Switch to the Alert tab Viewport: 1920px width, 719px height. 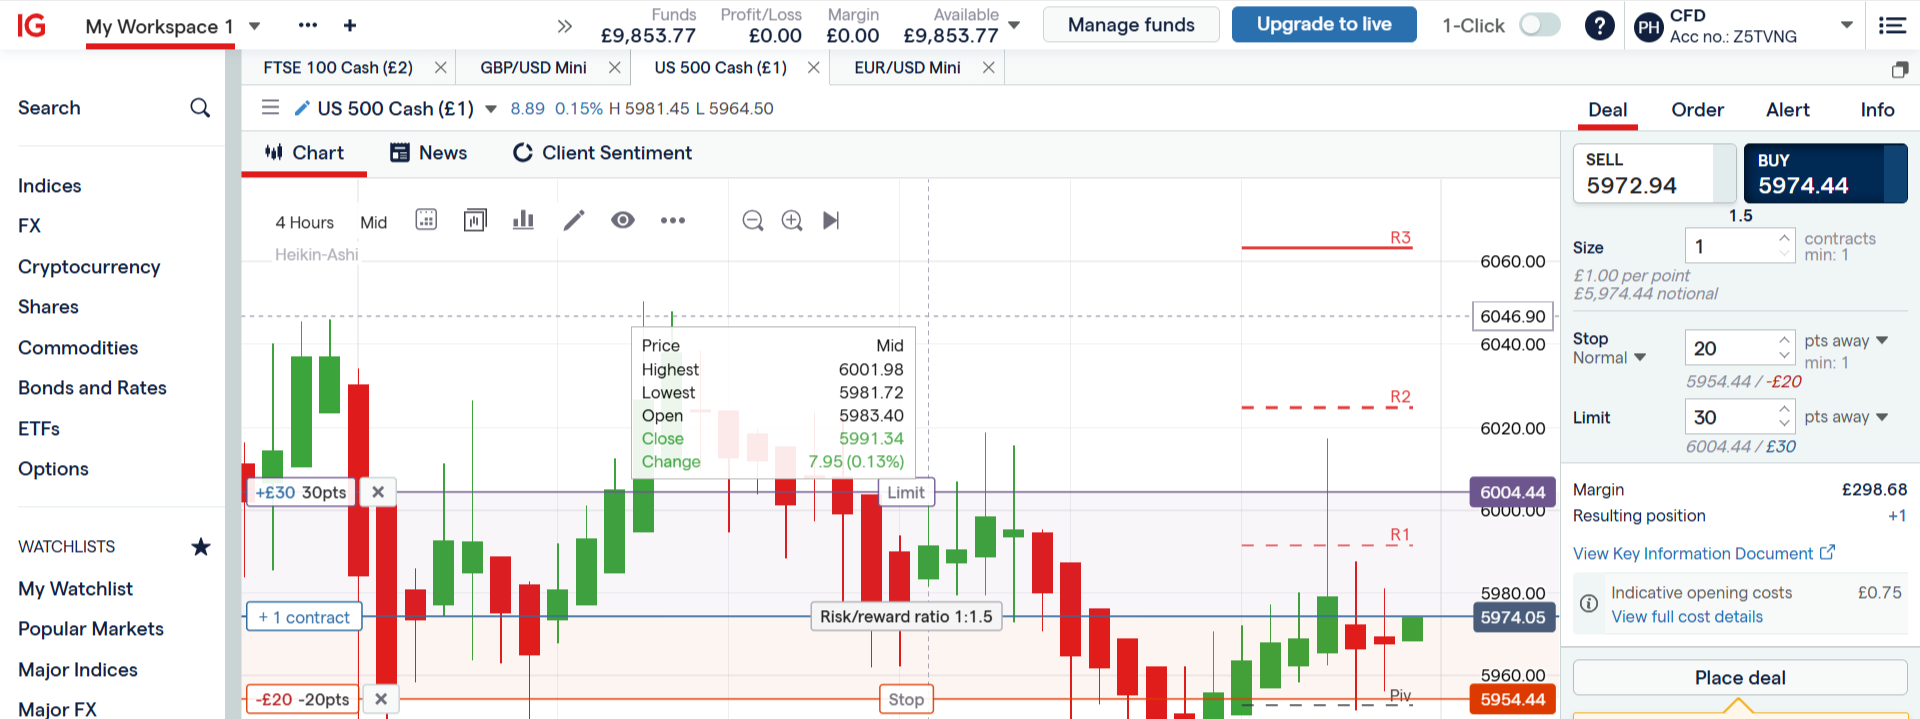click(x=1787, y=110)
